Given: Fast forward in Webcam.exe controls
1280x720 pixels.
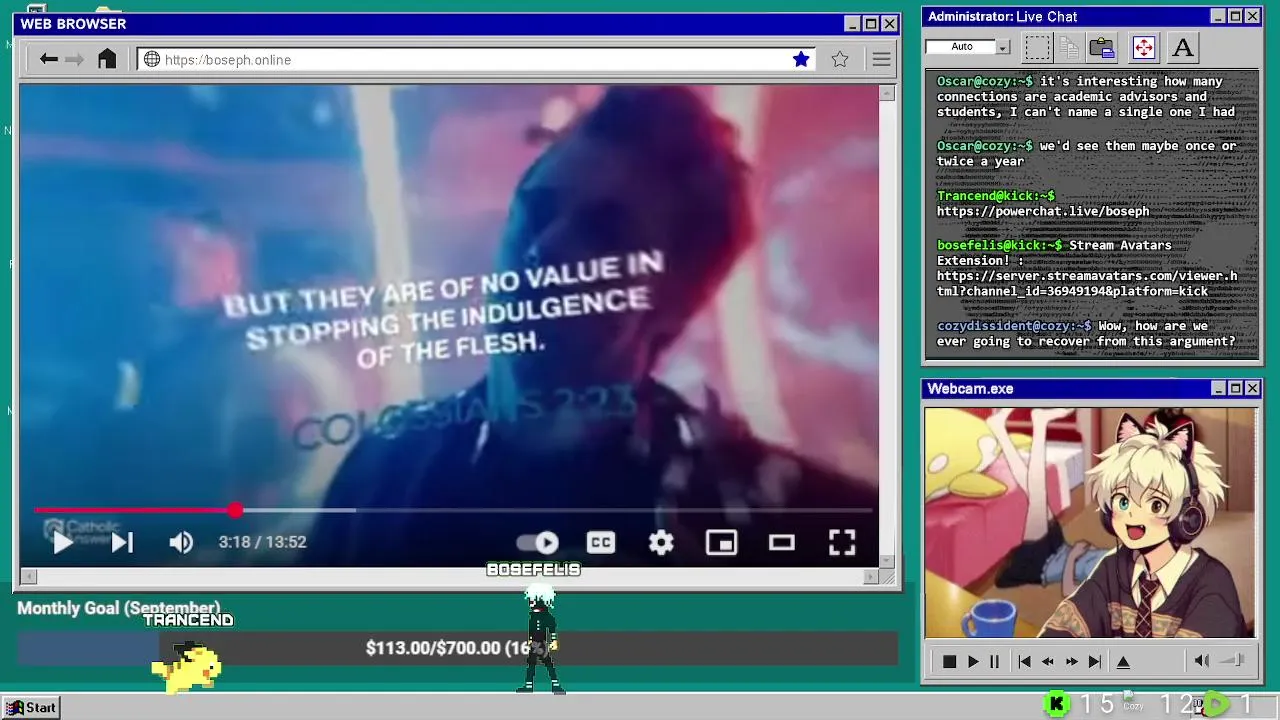Looking at the screenshot, I should coord(1071,662).
